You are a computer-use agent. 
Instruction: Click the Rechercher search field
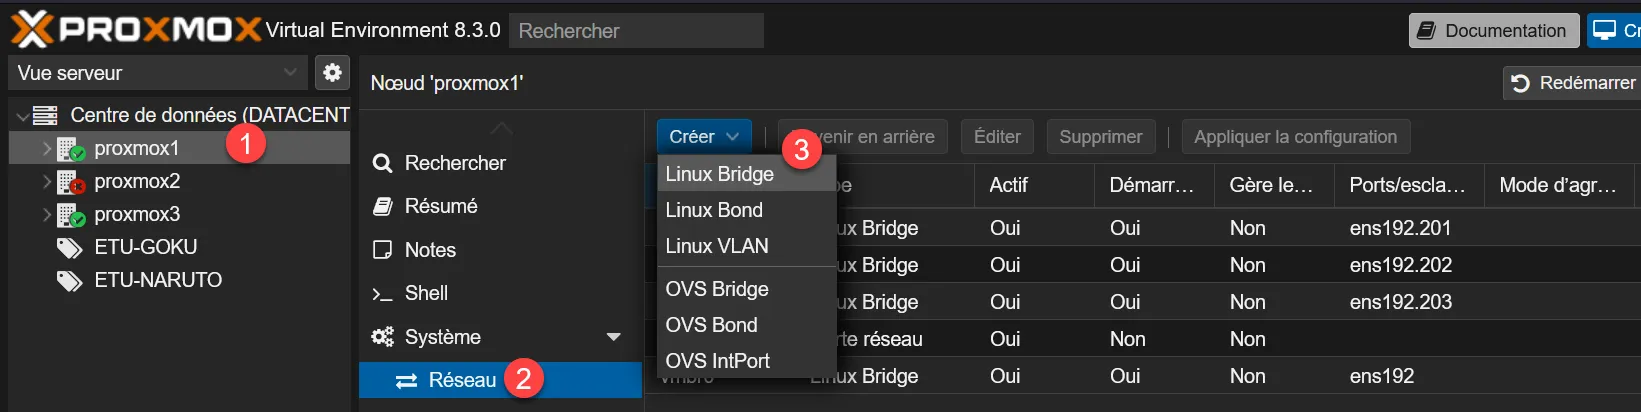(x=636, y=31)
